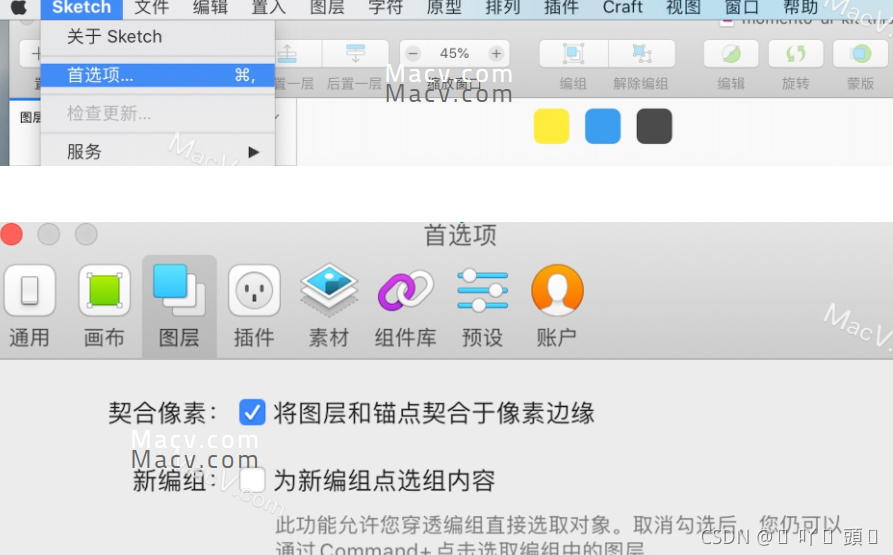Screen dimensions: 893x555
Task: Choose 关于 Sketch menu entry
Action: click(158, 37)
